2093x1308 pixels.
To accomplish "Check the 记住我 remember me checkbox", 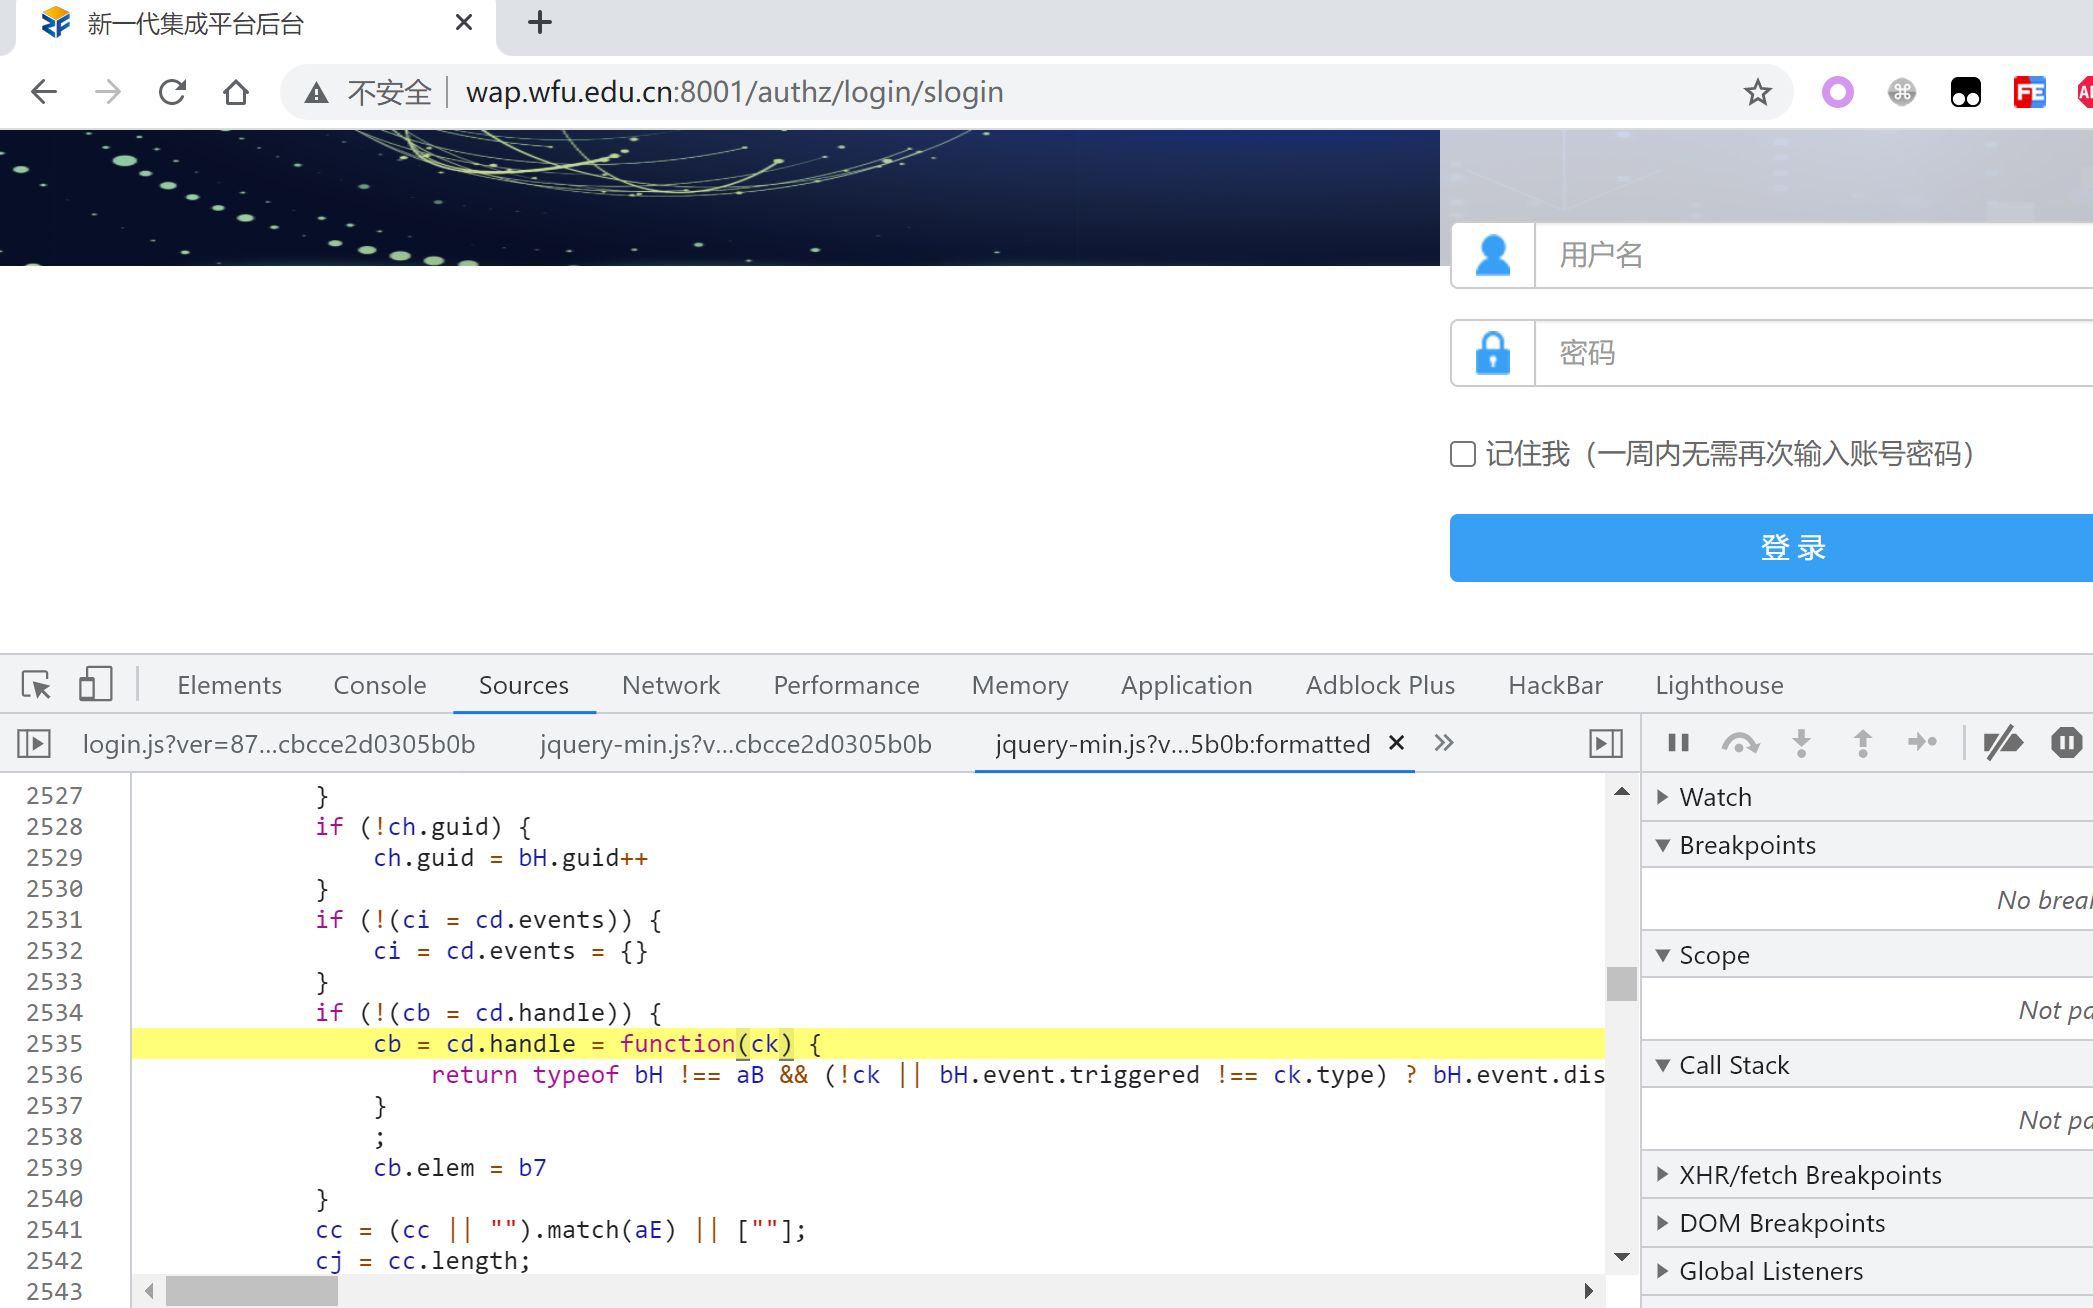I will point(1463,454).
